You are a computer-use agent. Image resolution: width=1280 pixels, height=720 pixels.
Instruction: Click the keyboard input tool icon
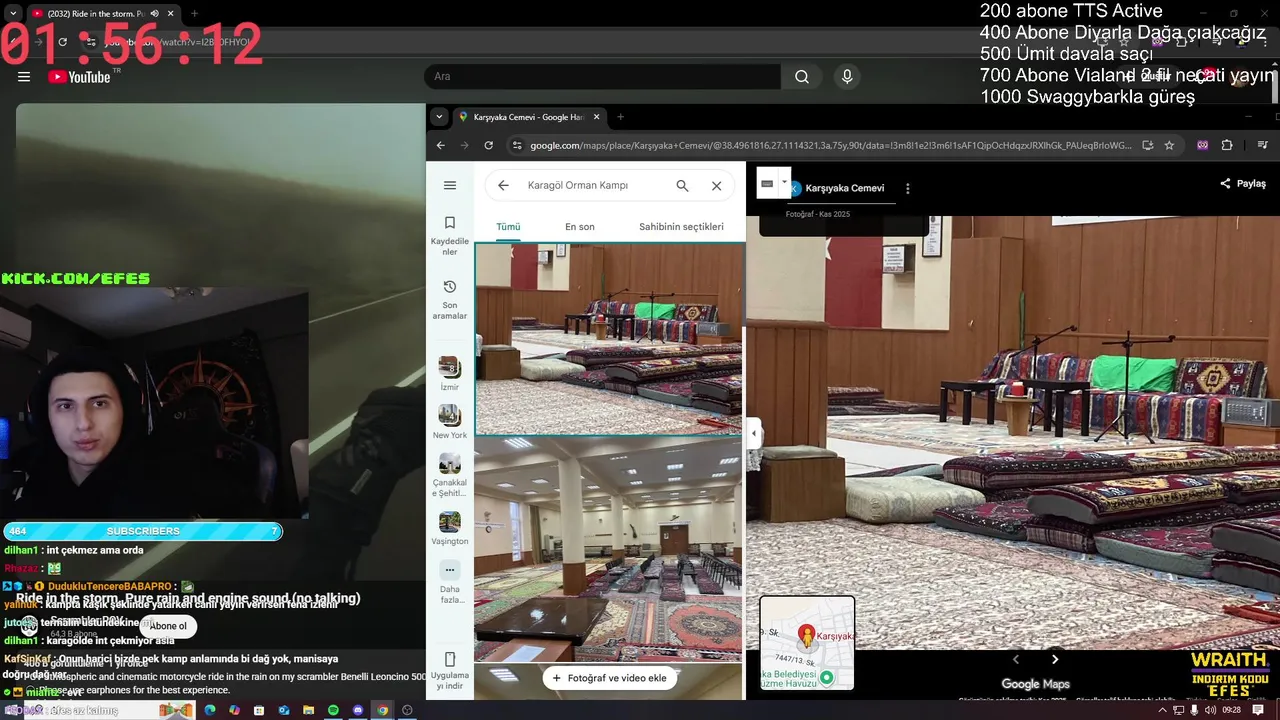tap(767, 183)
